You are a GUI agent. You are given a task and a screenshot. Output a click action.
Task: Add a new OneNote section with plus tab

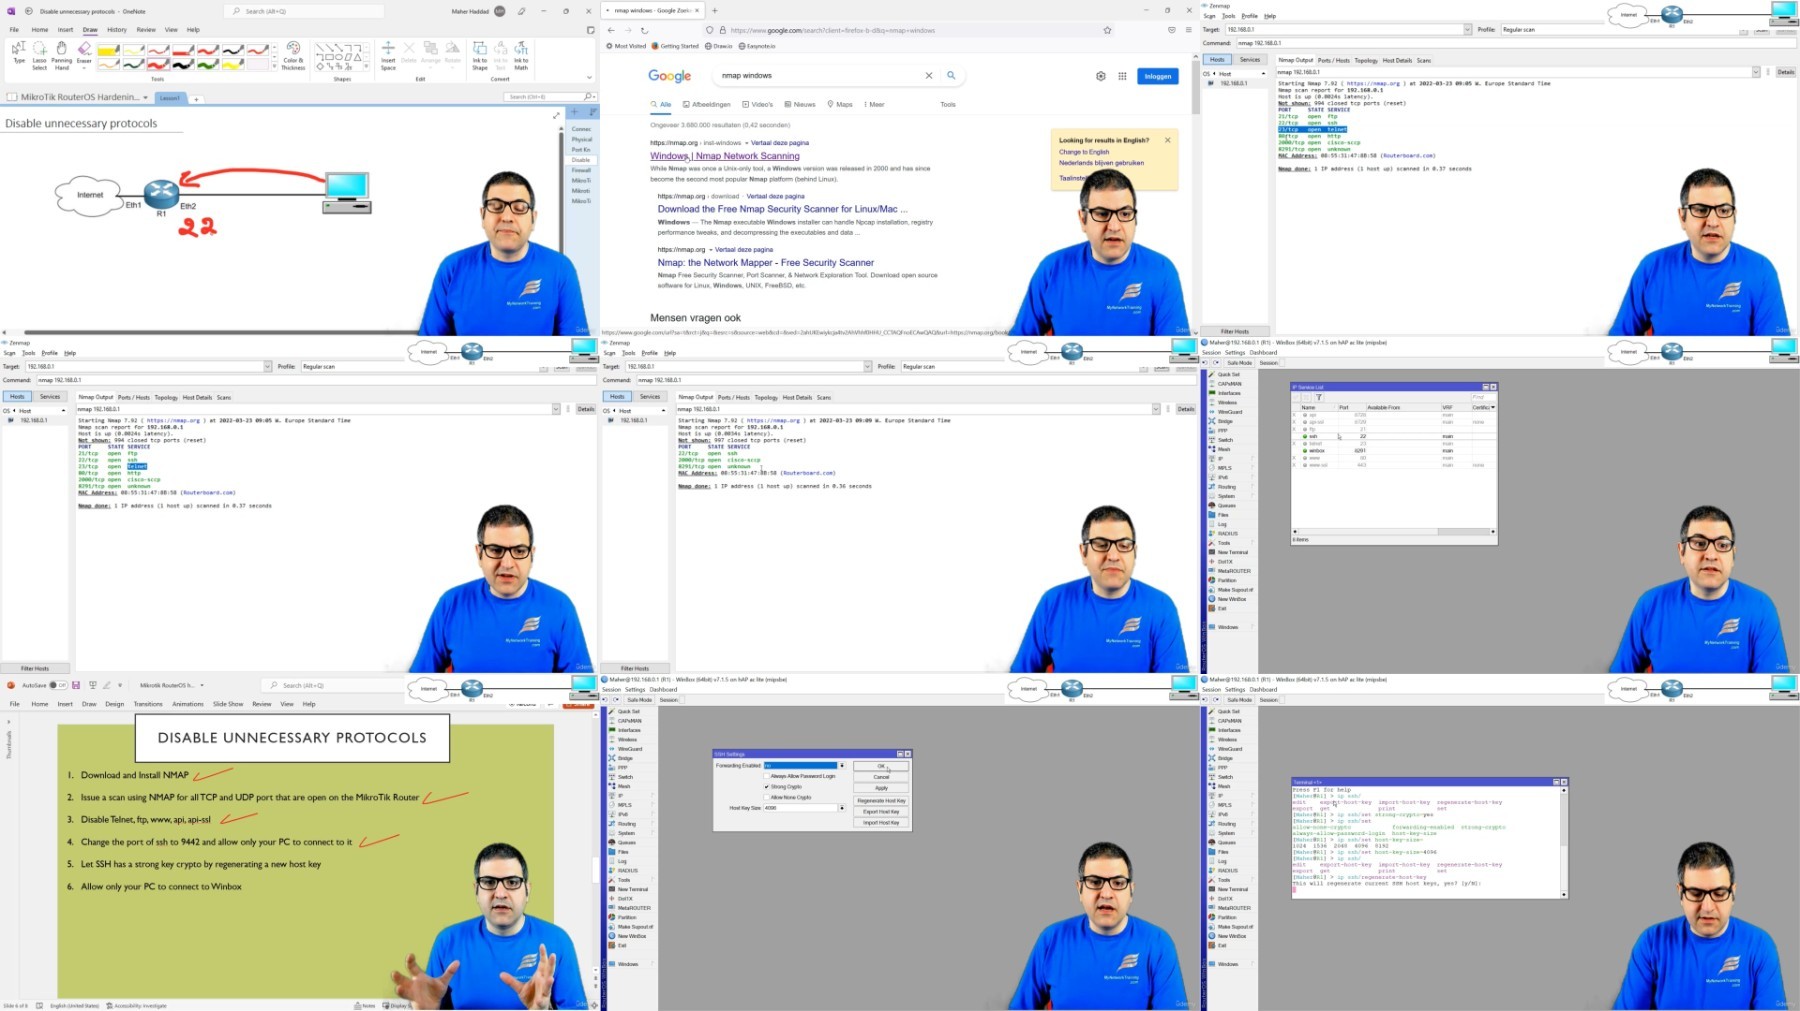tap(196, 99)
